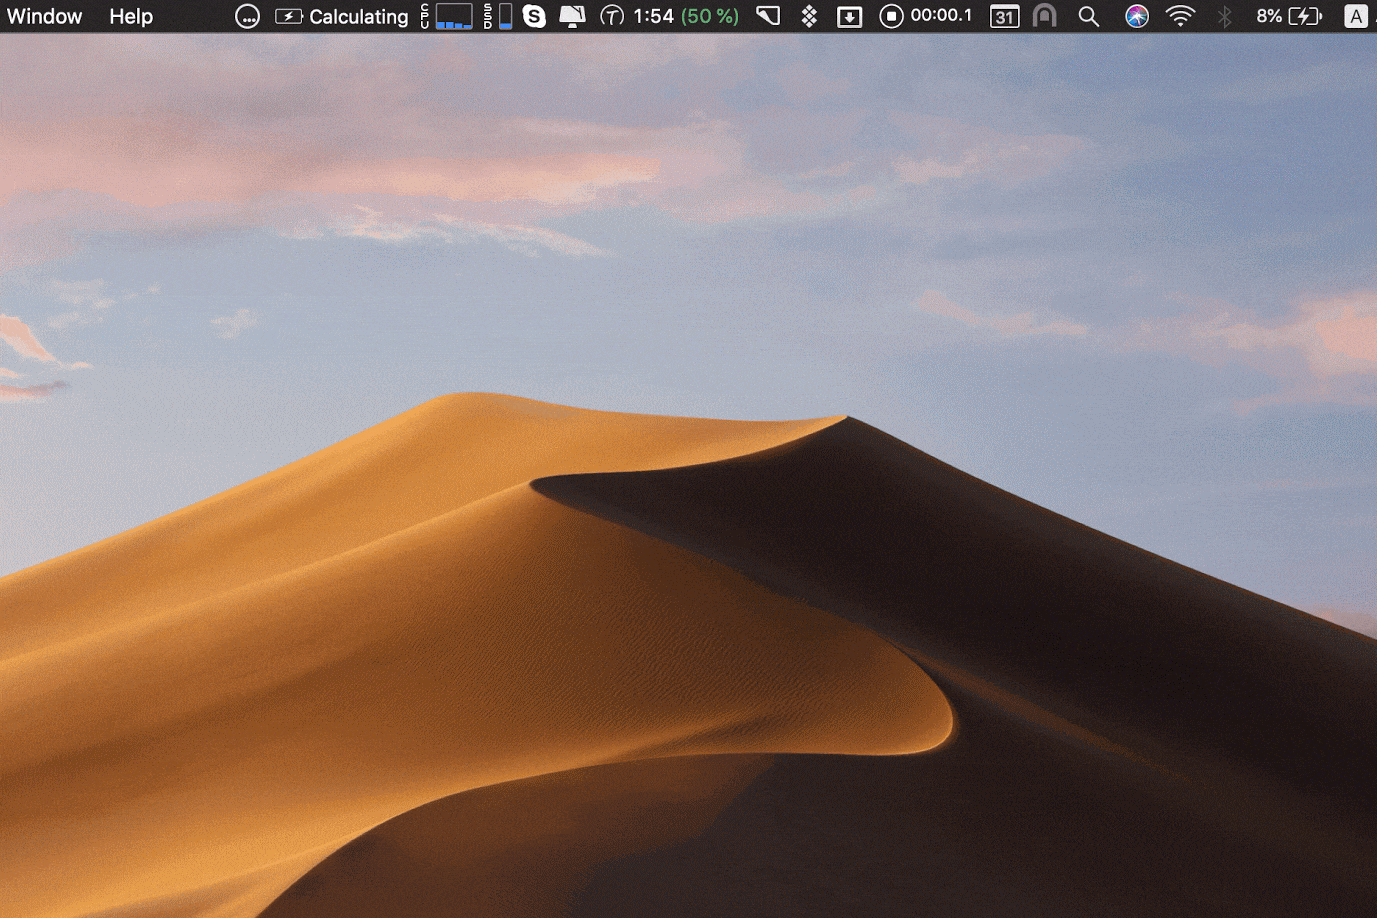
Task: Click the circled ellipsis menu bar icon
Action: pyautogui.click(x=247, y=16)
